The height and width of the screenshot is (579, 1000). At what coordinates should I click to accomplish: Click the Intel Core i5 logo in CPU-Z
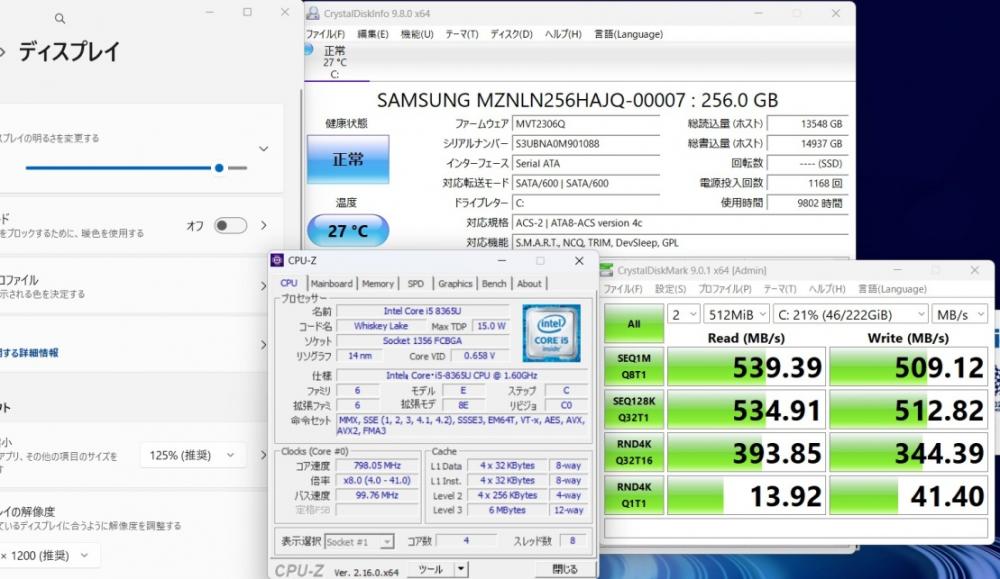(x=551, y=333)
